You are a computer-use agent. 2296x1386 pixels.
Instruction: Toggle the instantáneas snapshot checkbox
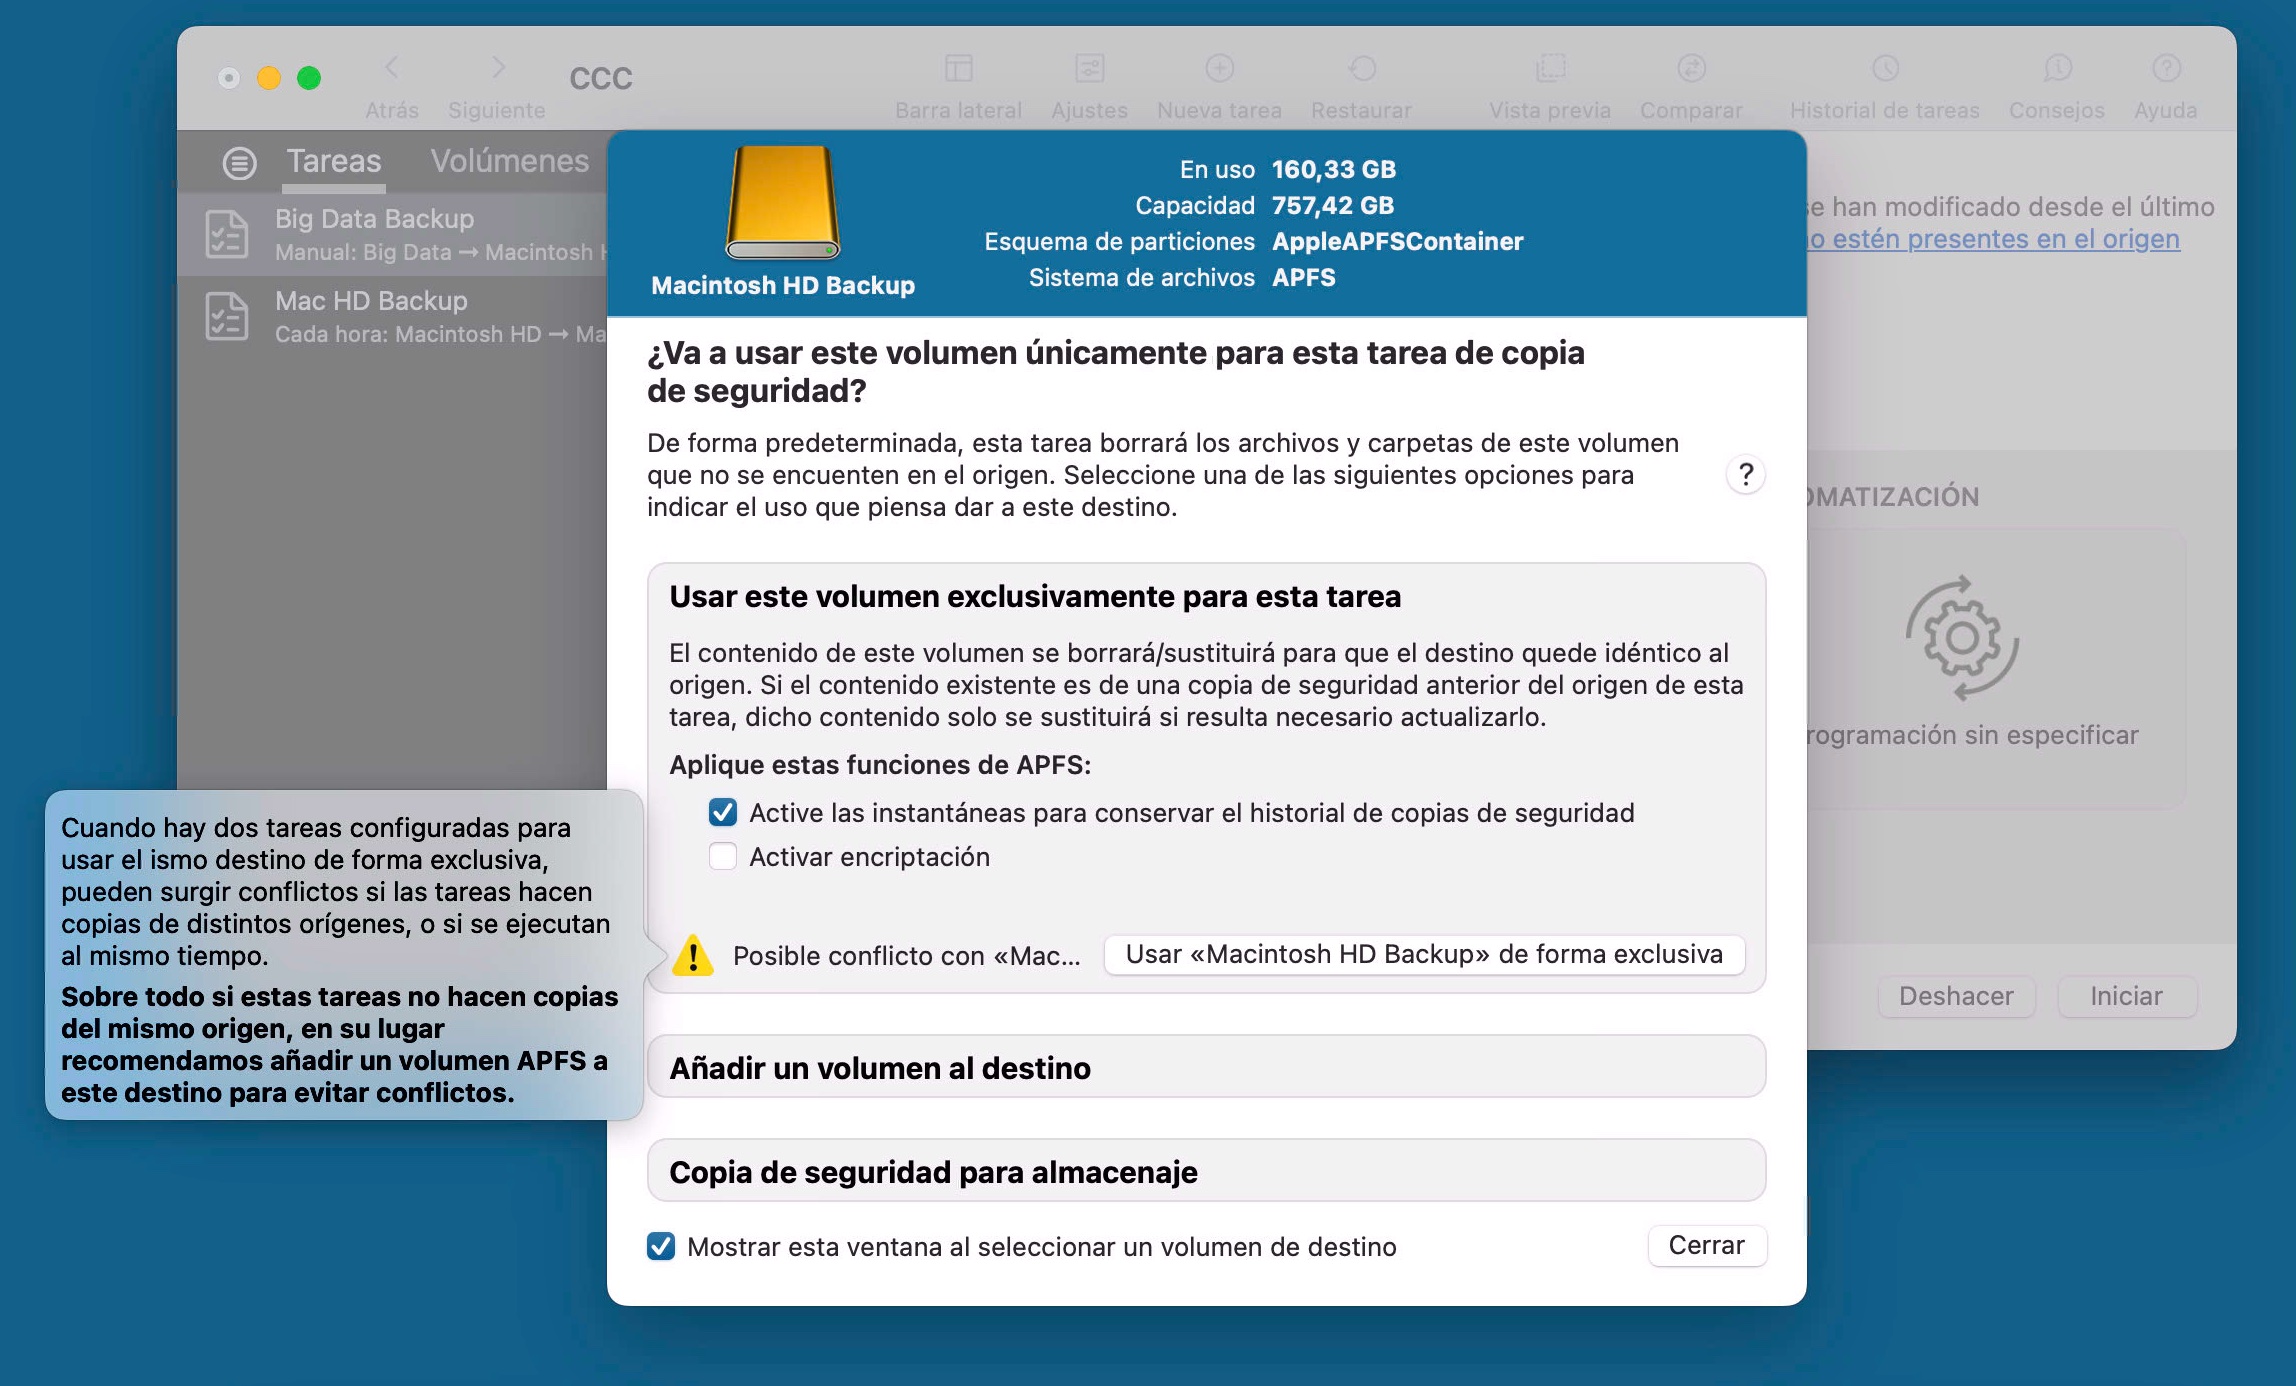pyautogui.click(x=722, y=812)
